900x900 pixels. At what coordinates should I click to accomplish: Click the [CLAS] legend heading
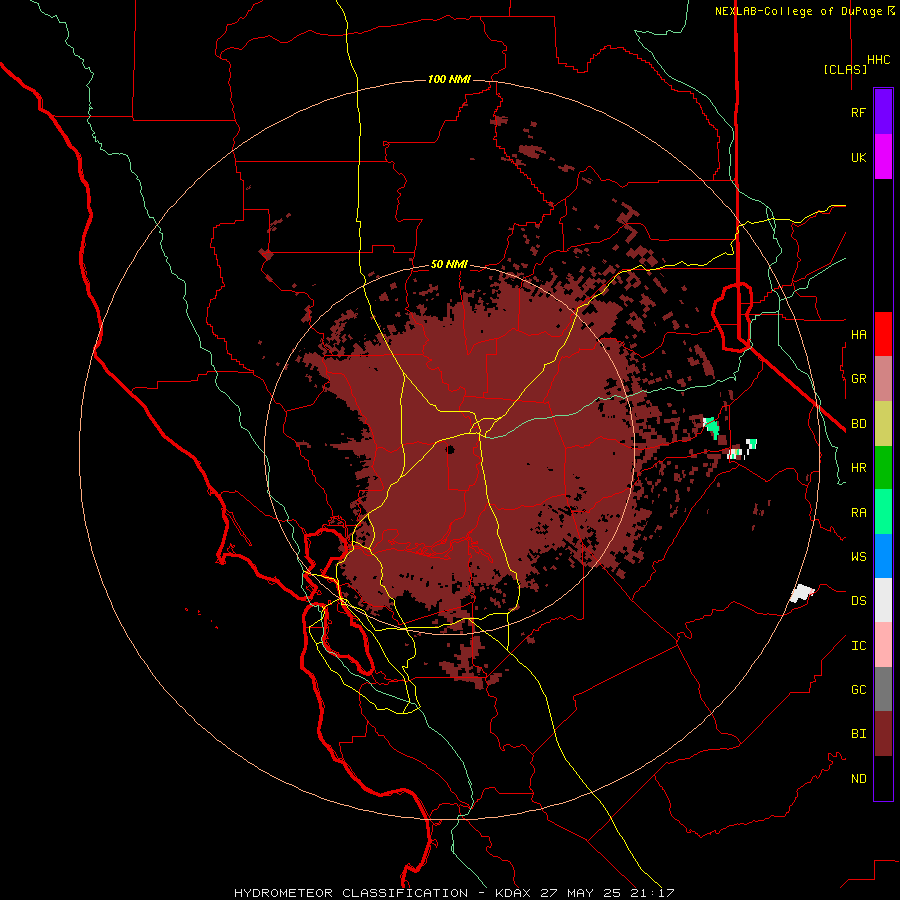coord(845,69)
